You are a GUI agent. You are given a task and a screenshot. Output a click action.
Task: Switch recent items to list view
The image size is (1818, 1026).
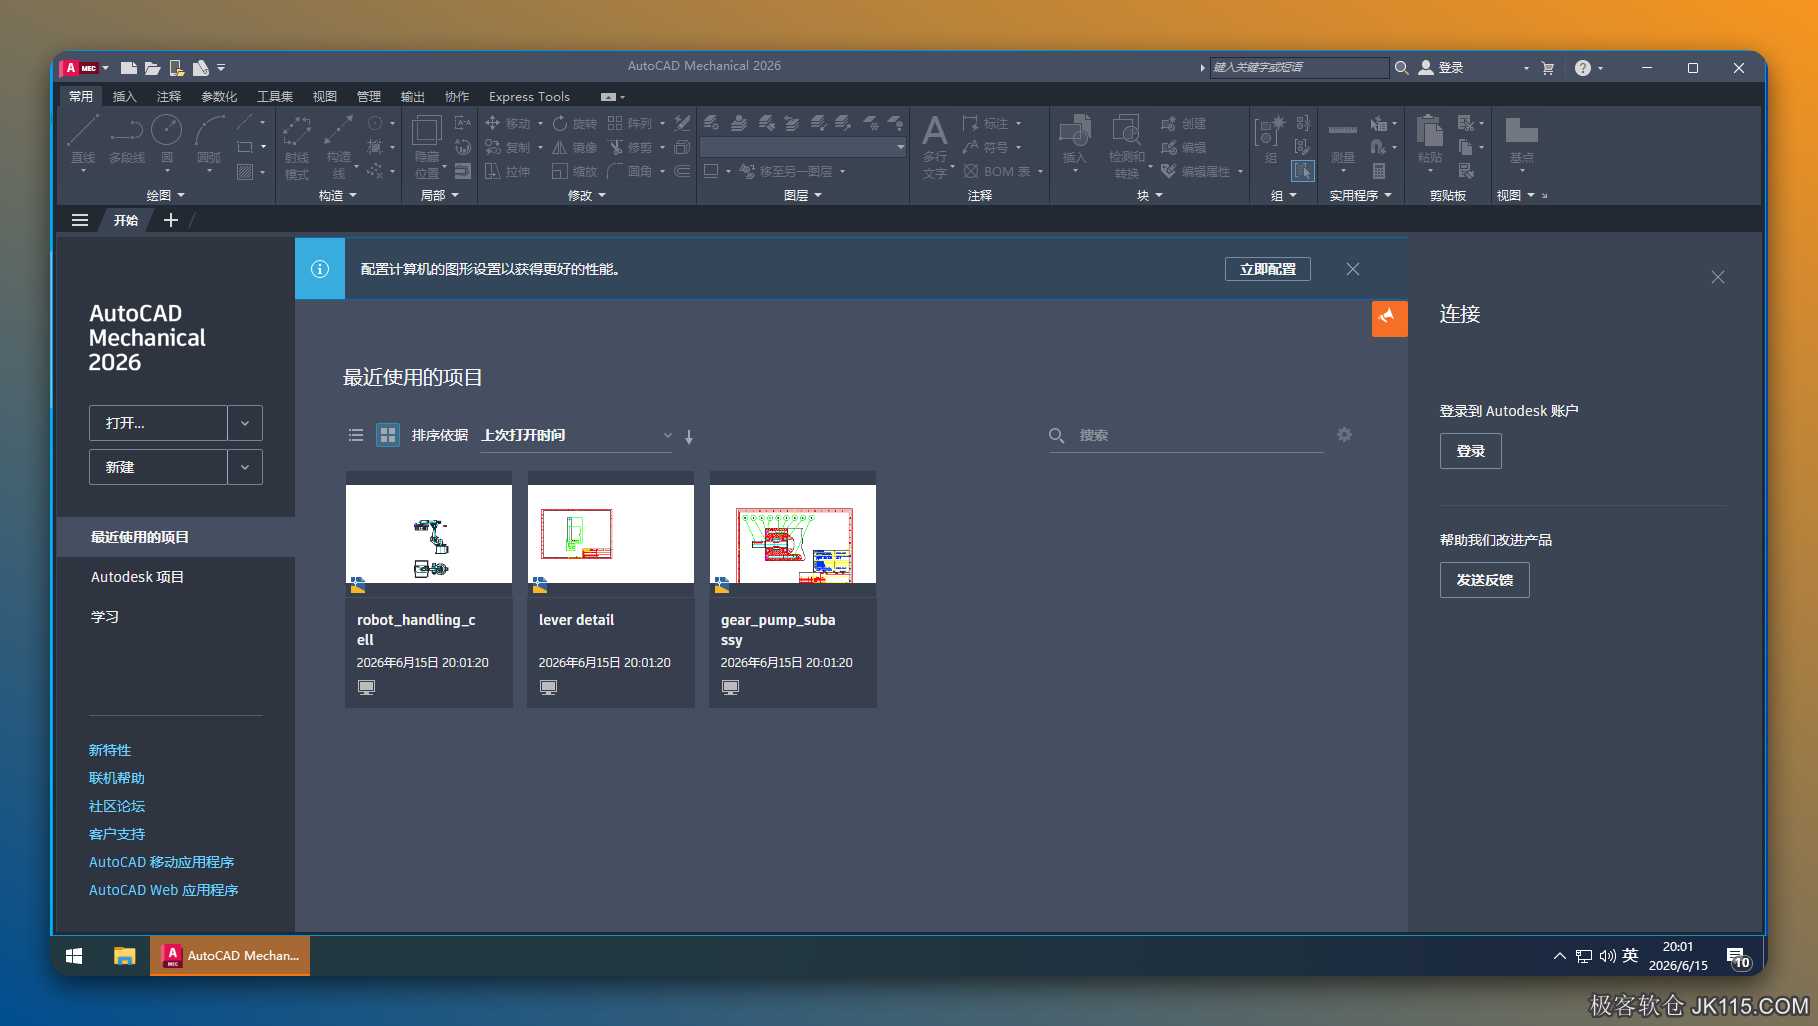click(356, 435)
